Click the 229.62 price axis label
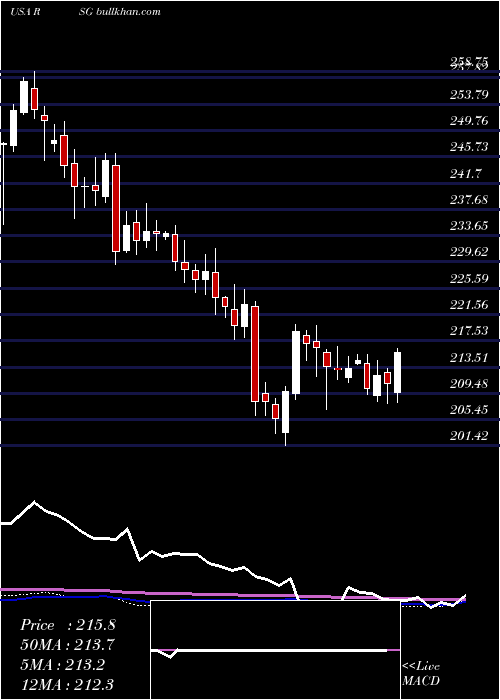This screenshot has width=500, height=700. (x=469, y=252)
